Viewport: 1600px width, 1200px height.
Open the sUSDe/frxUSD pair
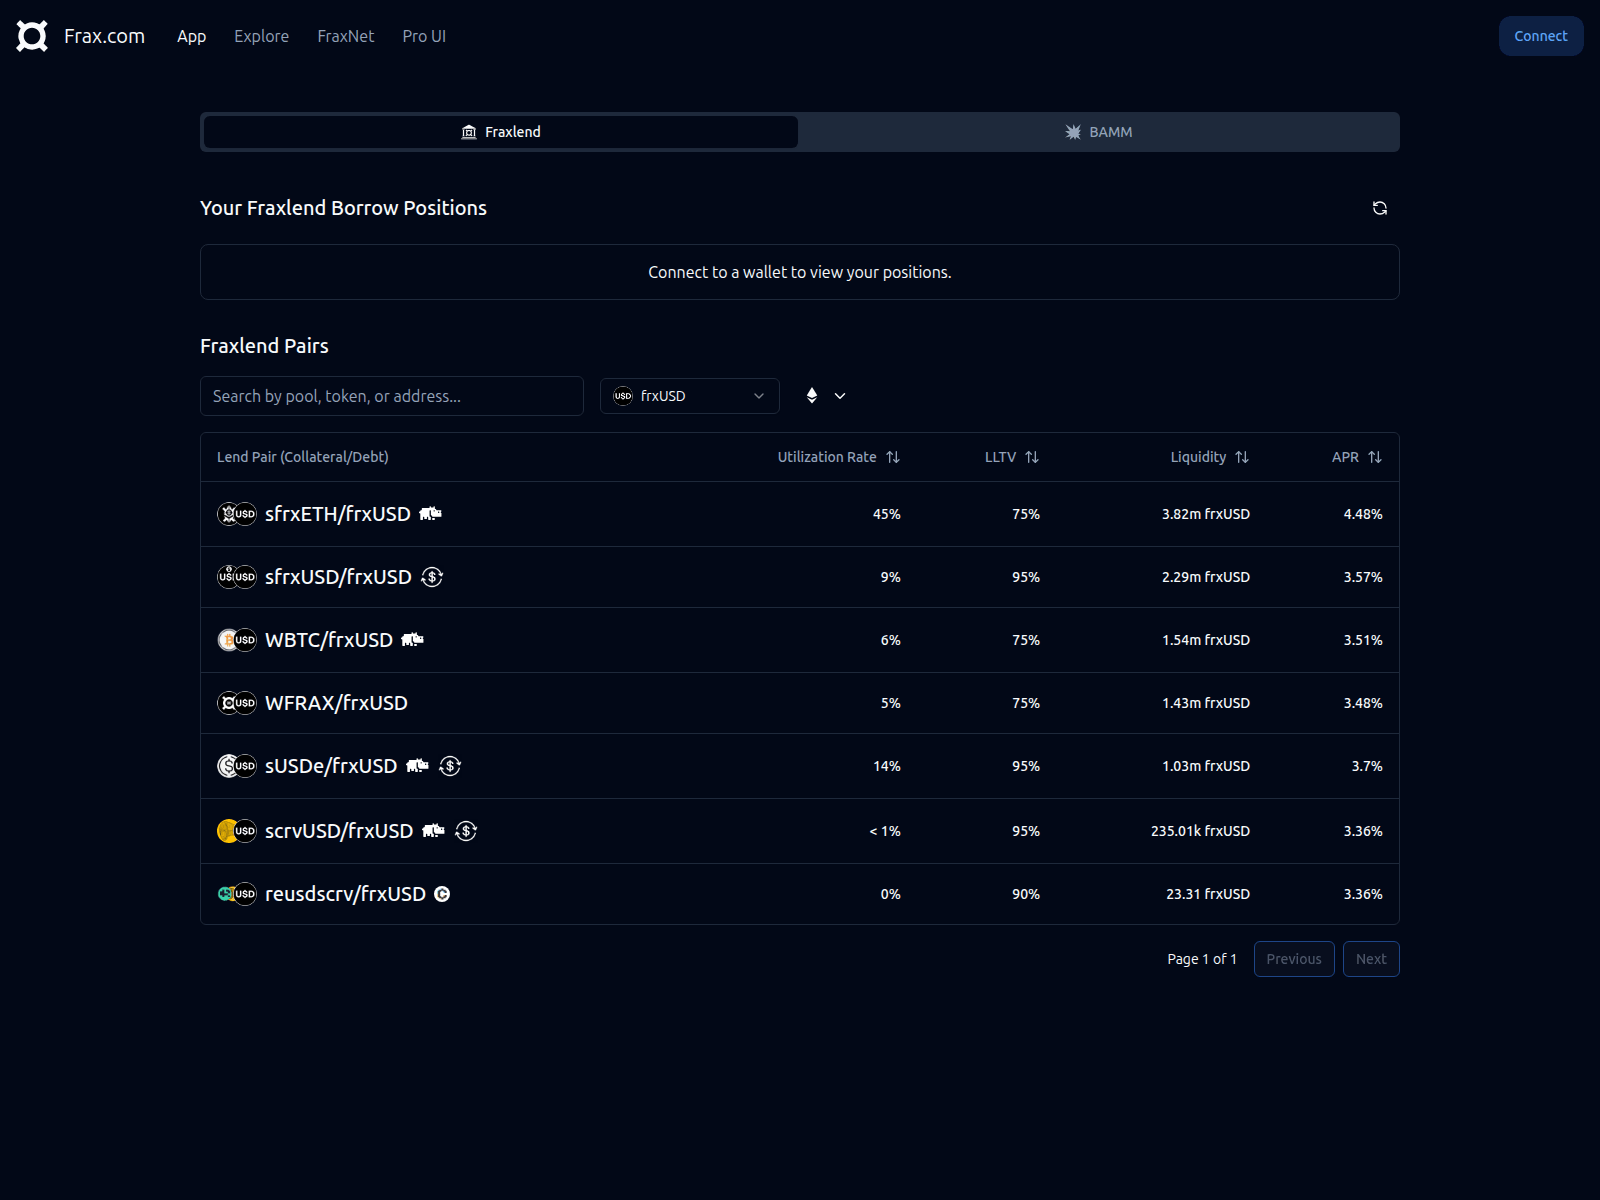[x=800, y=766]
